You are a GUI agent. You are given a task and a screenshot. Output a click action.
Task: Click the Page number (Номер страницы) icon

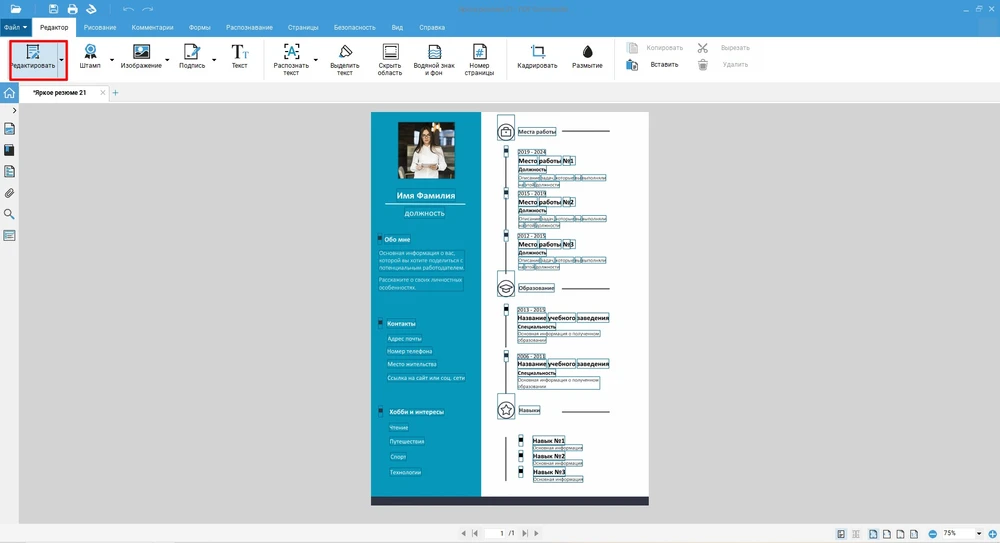480,59
